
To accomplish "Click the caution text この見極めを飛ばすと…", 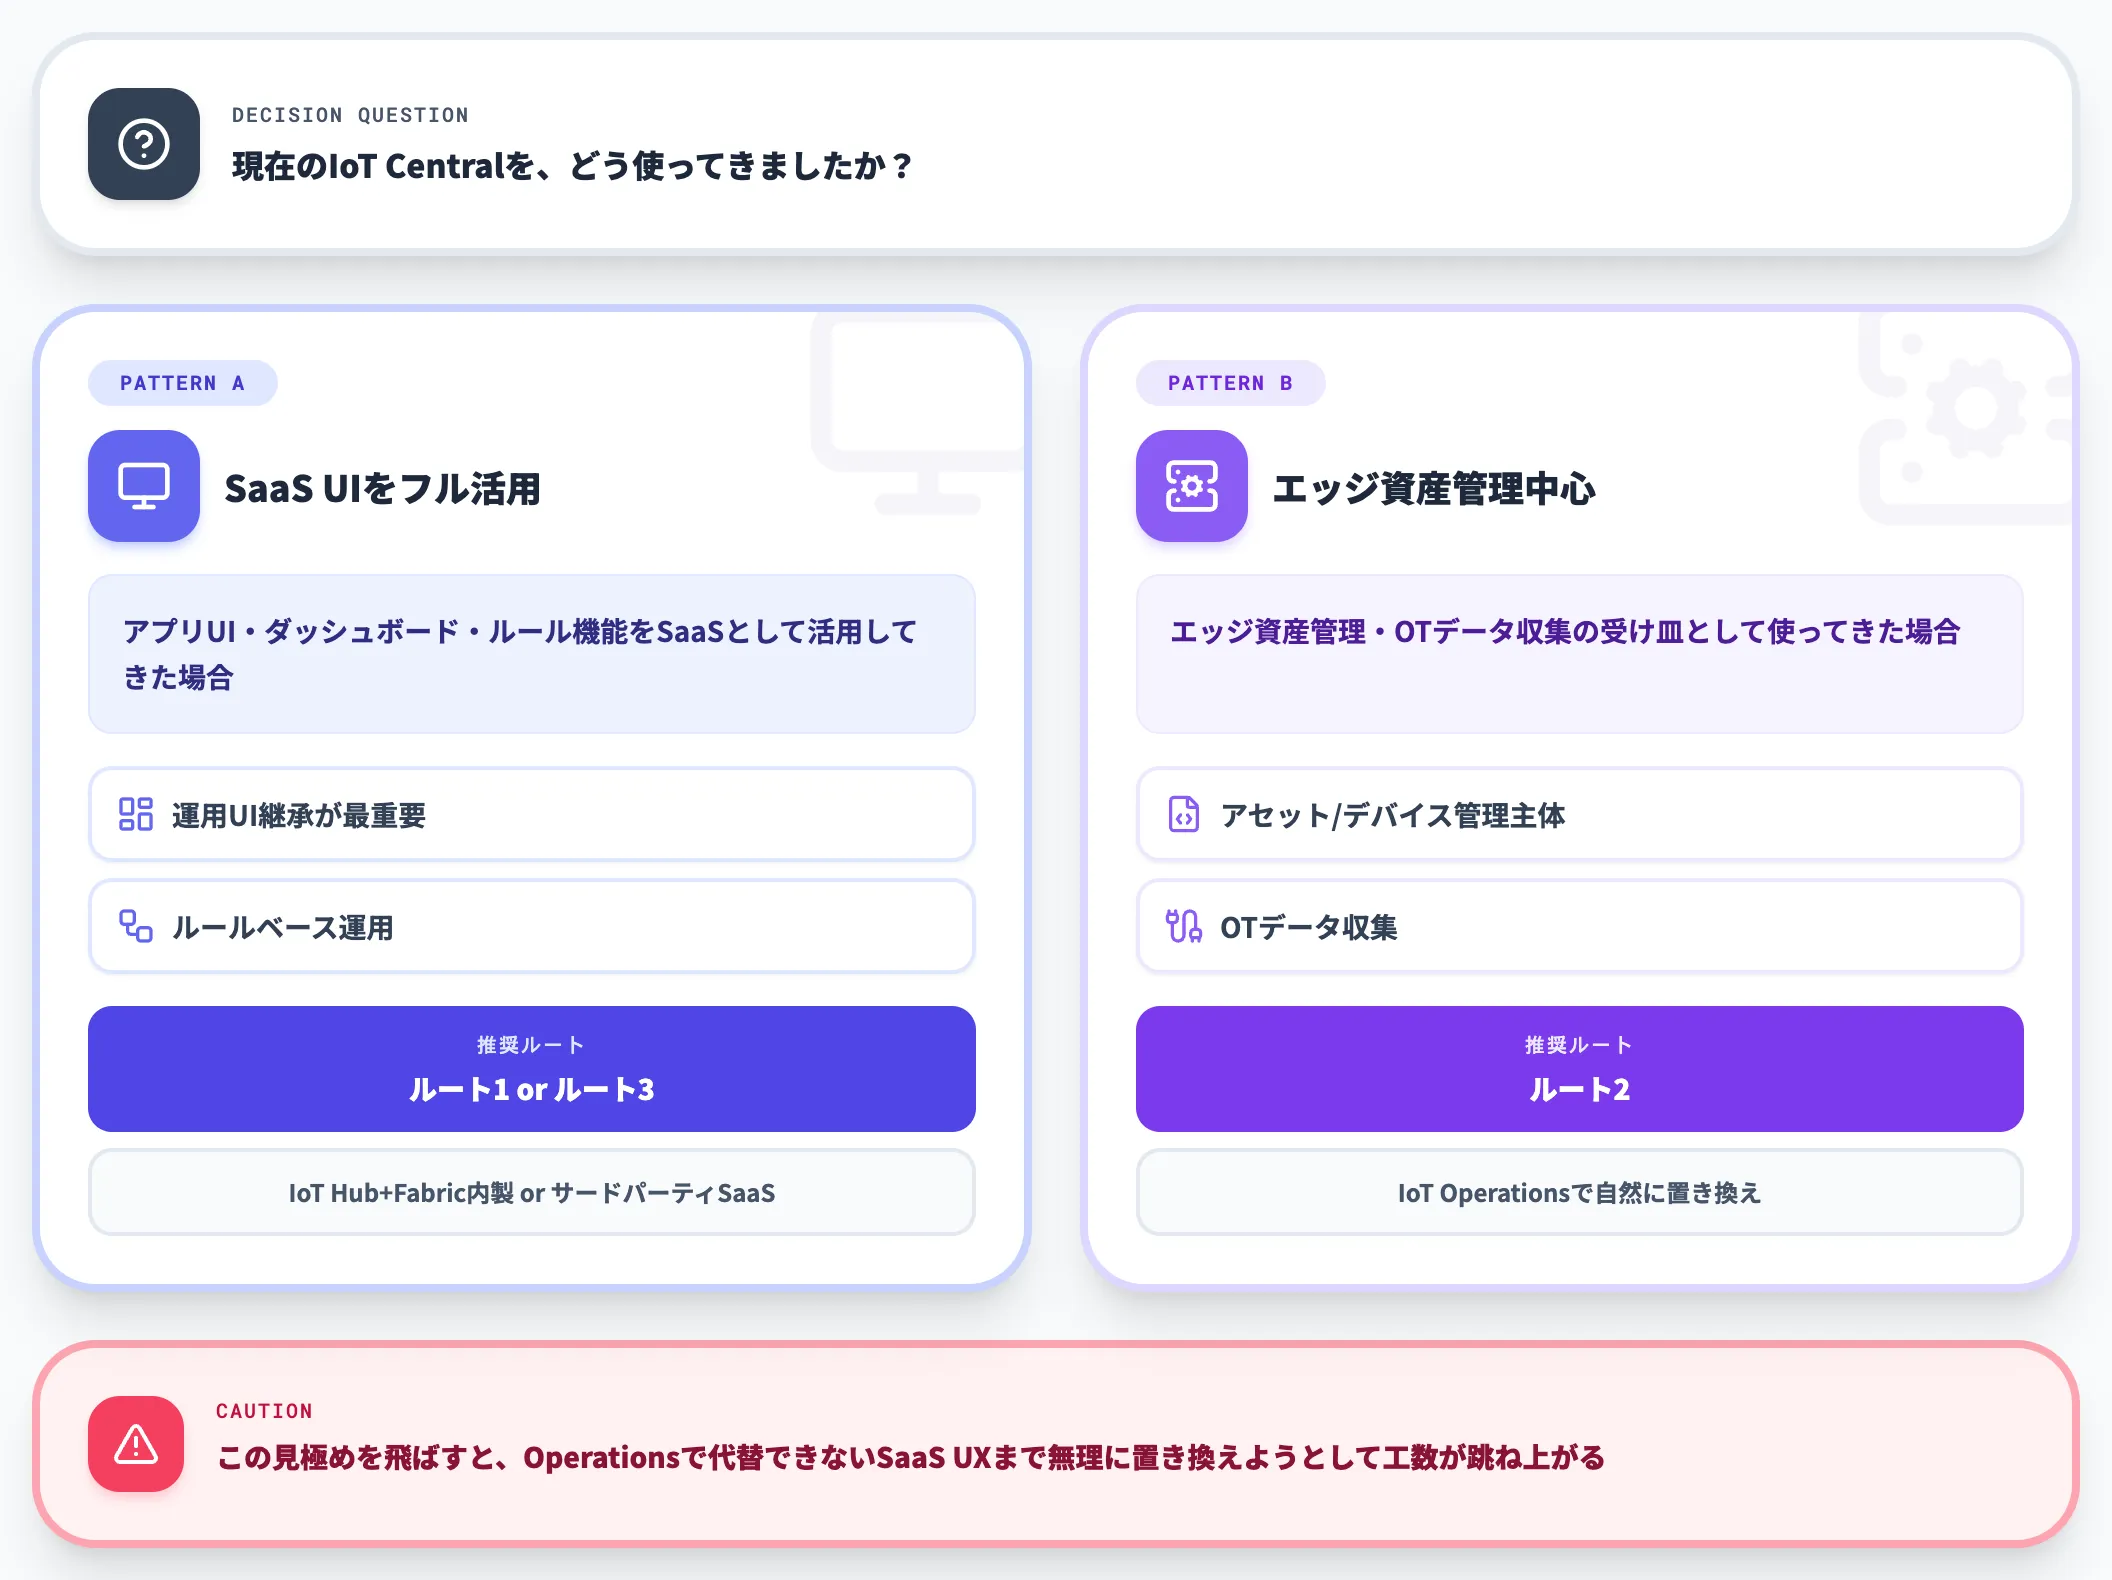I will (910, 1457).
